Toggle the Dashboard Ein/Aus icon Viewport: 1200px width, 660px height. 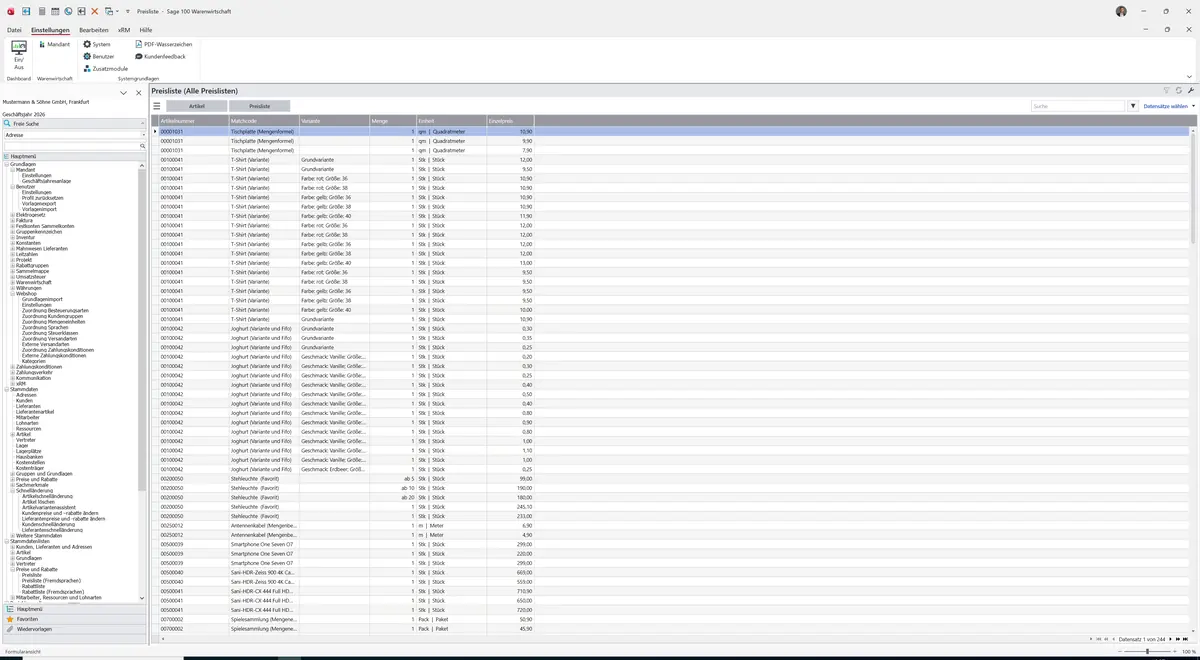[19, 54]
